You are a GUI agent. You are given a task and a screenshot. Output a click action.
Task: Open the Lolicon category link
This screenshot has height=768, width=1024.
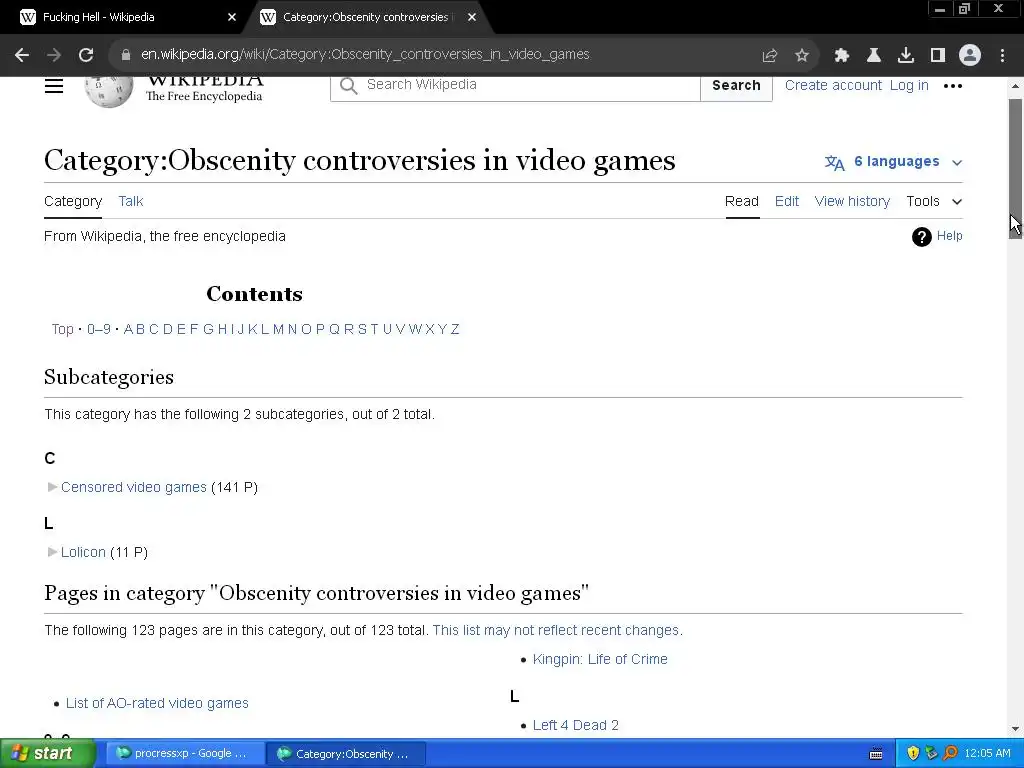(83, 552)
